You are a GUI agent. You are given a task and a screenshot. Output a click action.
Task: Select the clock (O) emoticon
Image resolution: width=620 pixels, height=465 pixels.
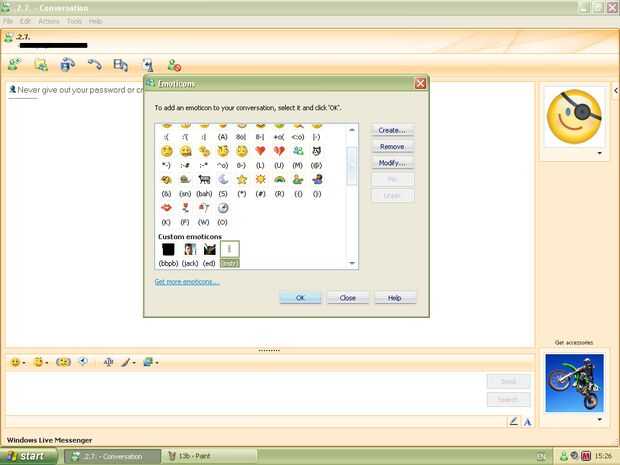[x=223, y=208]
